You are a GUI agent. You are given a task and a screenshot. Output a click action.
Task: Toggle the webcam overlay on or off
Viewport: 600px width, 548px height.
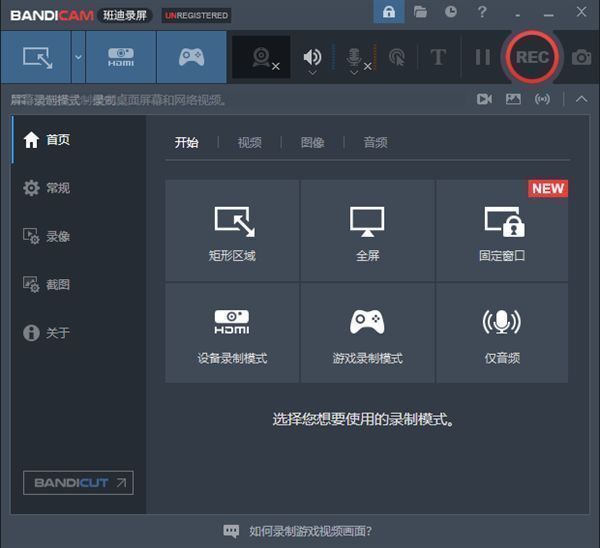261,57
